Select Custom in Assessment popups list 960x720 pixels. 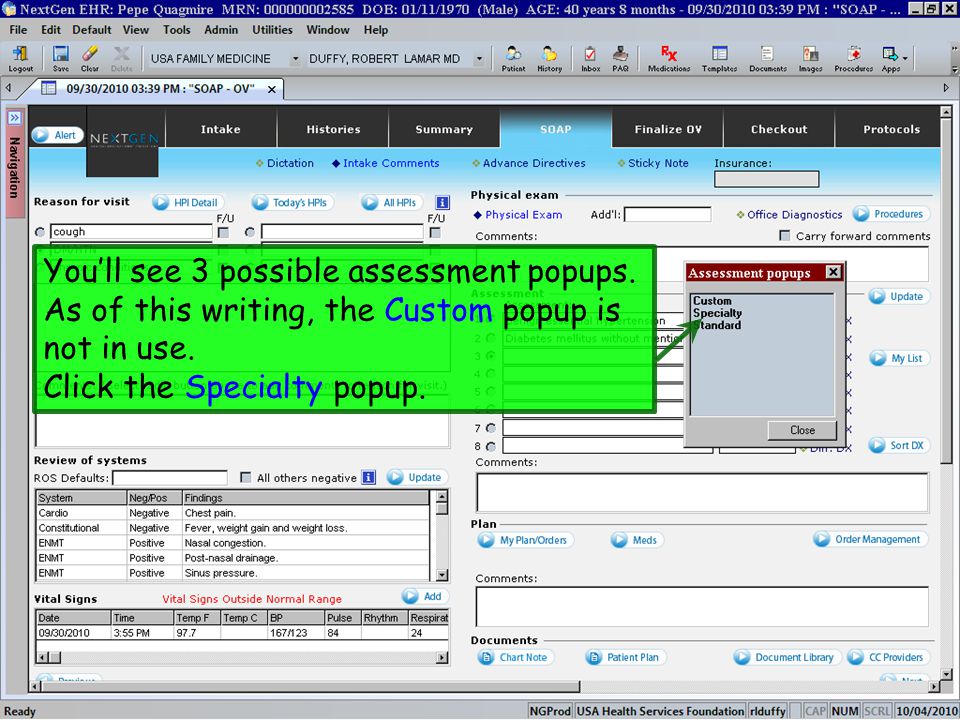(x=712, y=301)
